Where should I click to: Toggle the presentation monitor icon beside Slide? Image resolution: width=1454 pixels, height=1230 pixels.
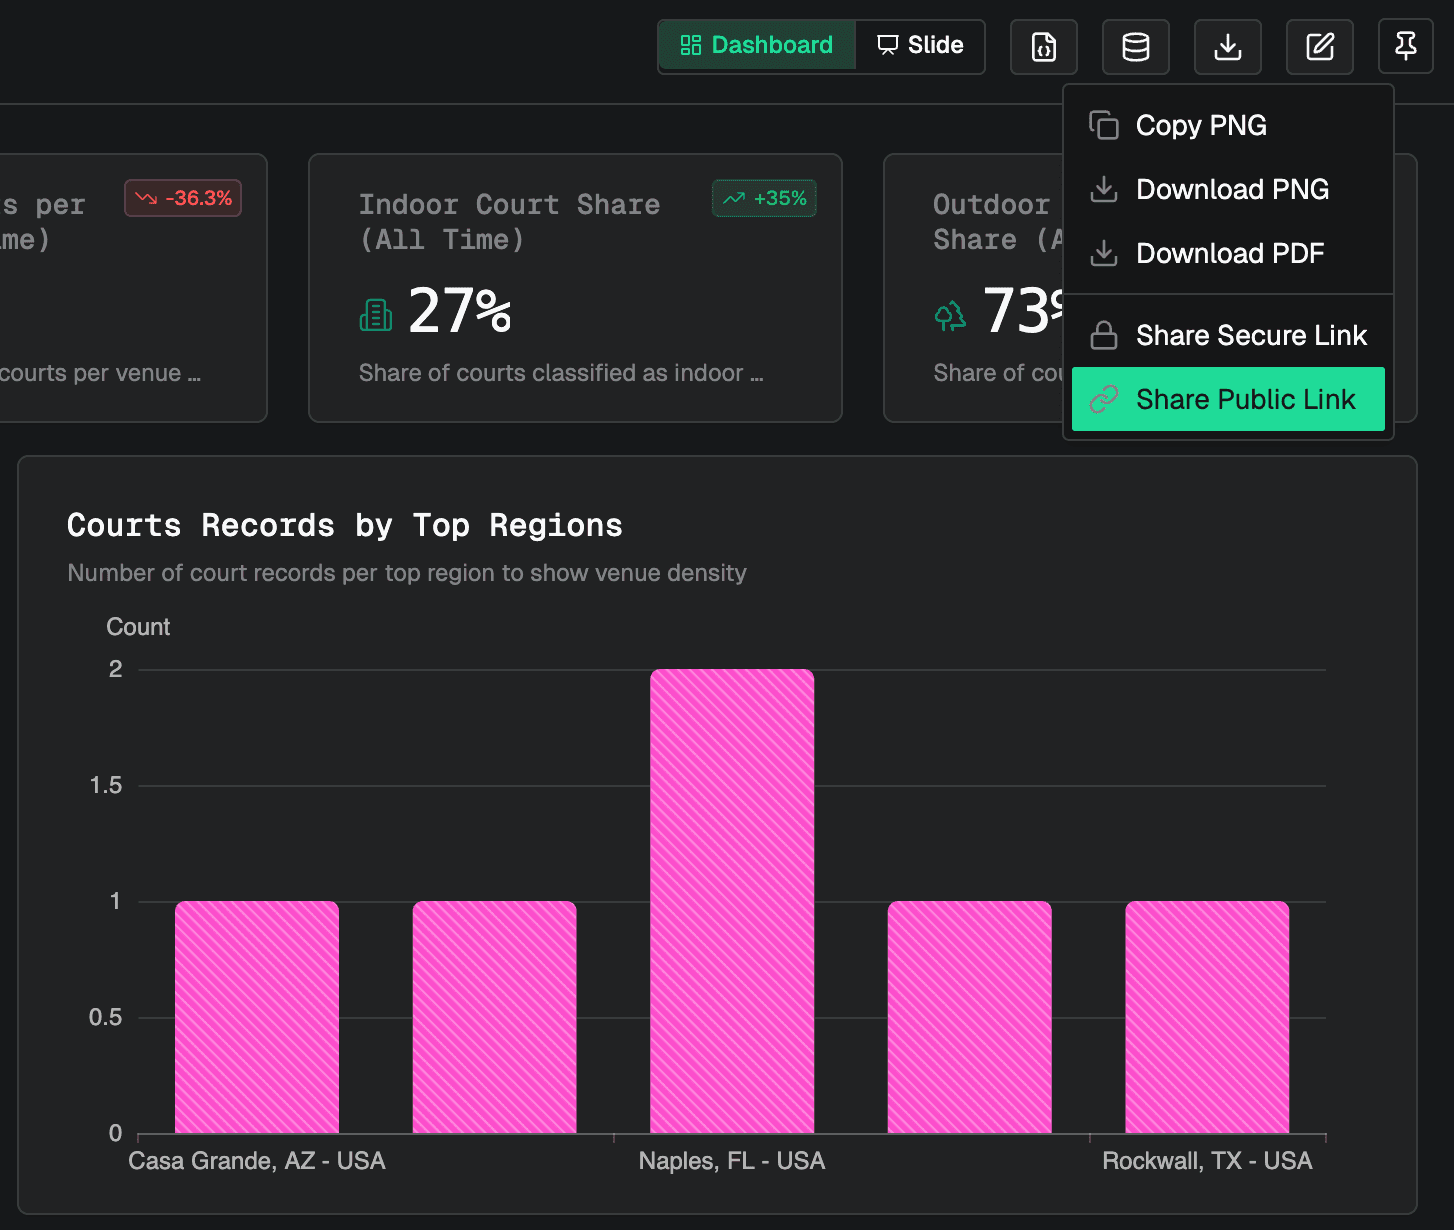click(885, 45)
